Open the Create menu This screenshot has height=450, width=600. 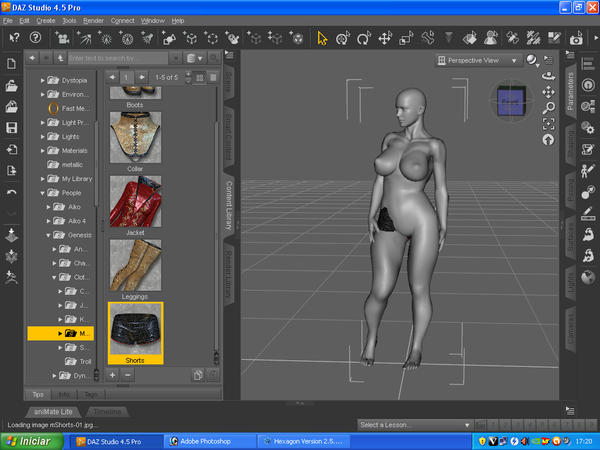point(46,21)
